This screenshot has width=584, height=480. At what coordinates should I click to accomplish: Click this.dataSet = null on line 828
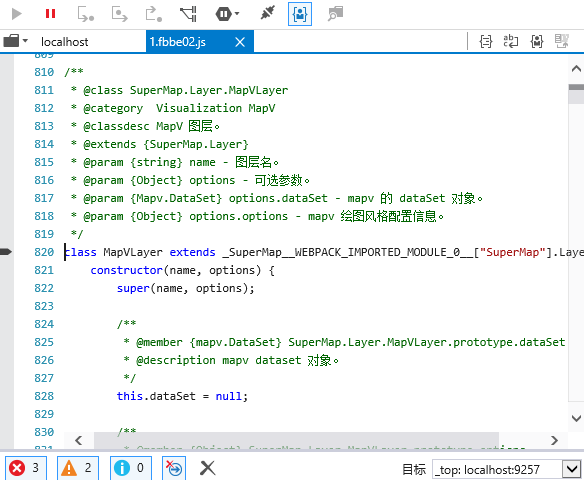(182, 396)
